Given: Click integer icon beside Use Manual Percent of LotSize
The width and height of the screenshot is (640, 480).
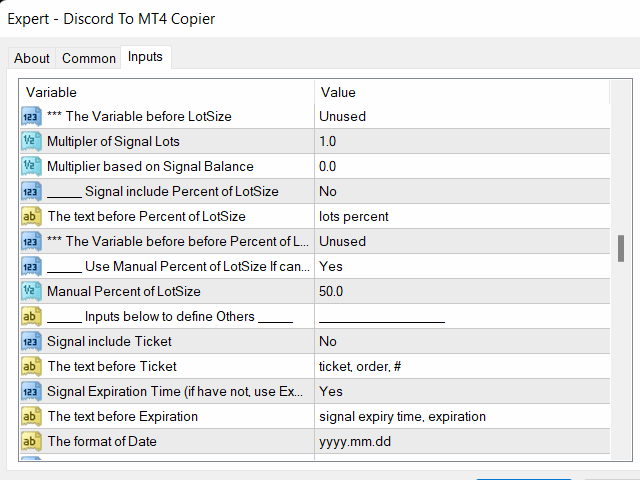Looking at the screenshot, I should (31, 267).
